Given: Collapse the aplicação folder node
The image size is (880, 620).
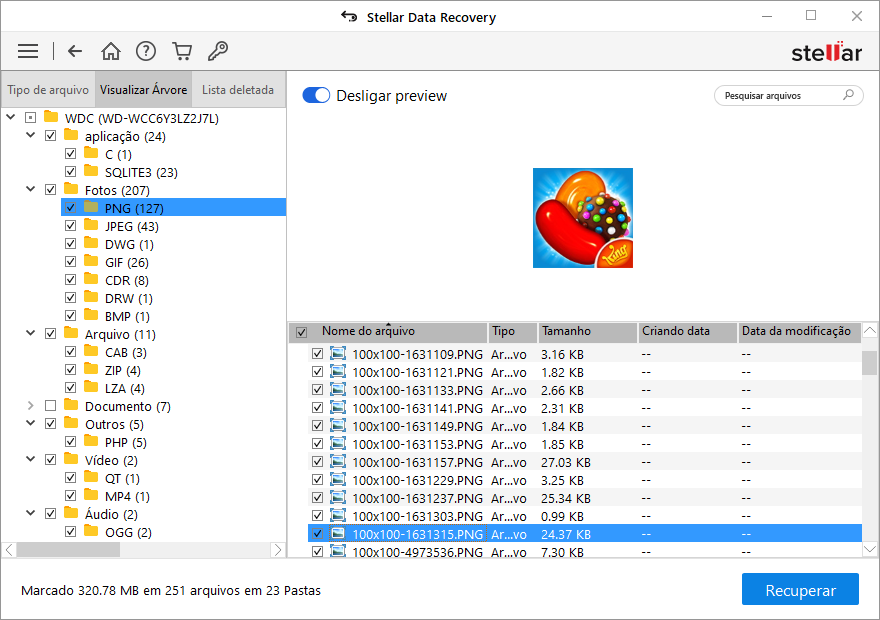Looking at the screenshot, I should pos(31,135).
